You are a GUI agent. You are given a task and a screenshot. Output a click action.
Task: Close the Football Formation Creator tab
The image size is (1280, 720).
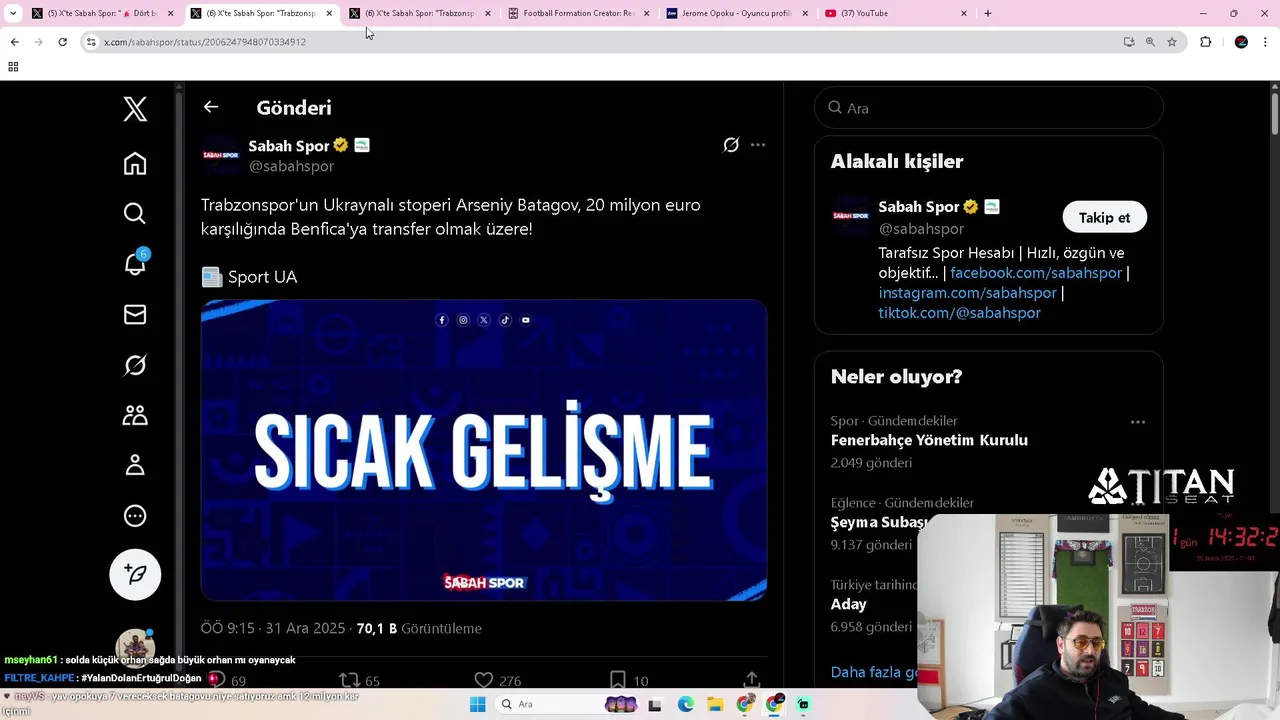coord(646,13)
